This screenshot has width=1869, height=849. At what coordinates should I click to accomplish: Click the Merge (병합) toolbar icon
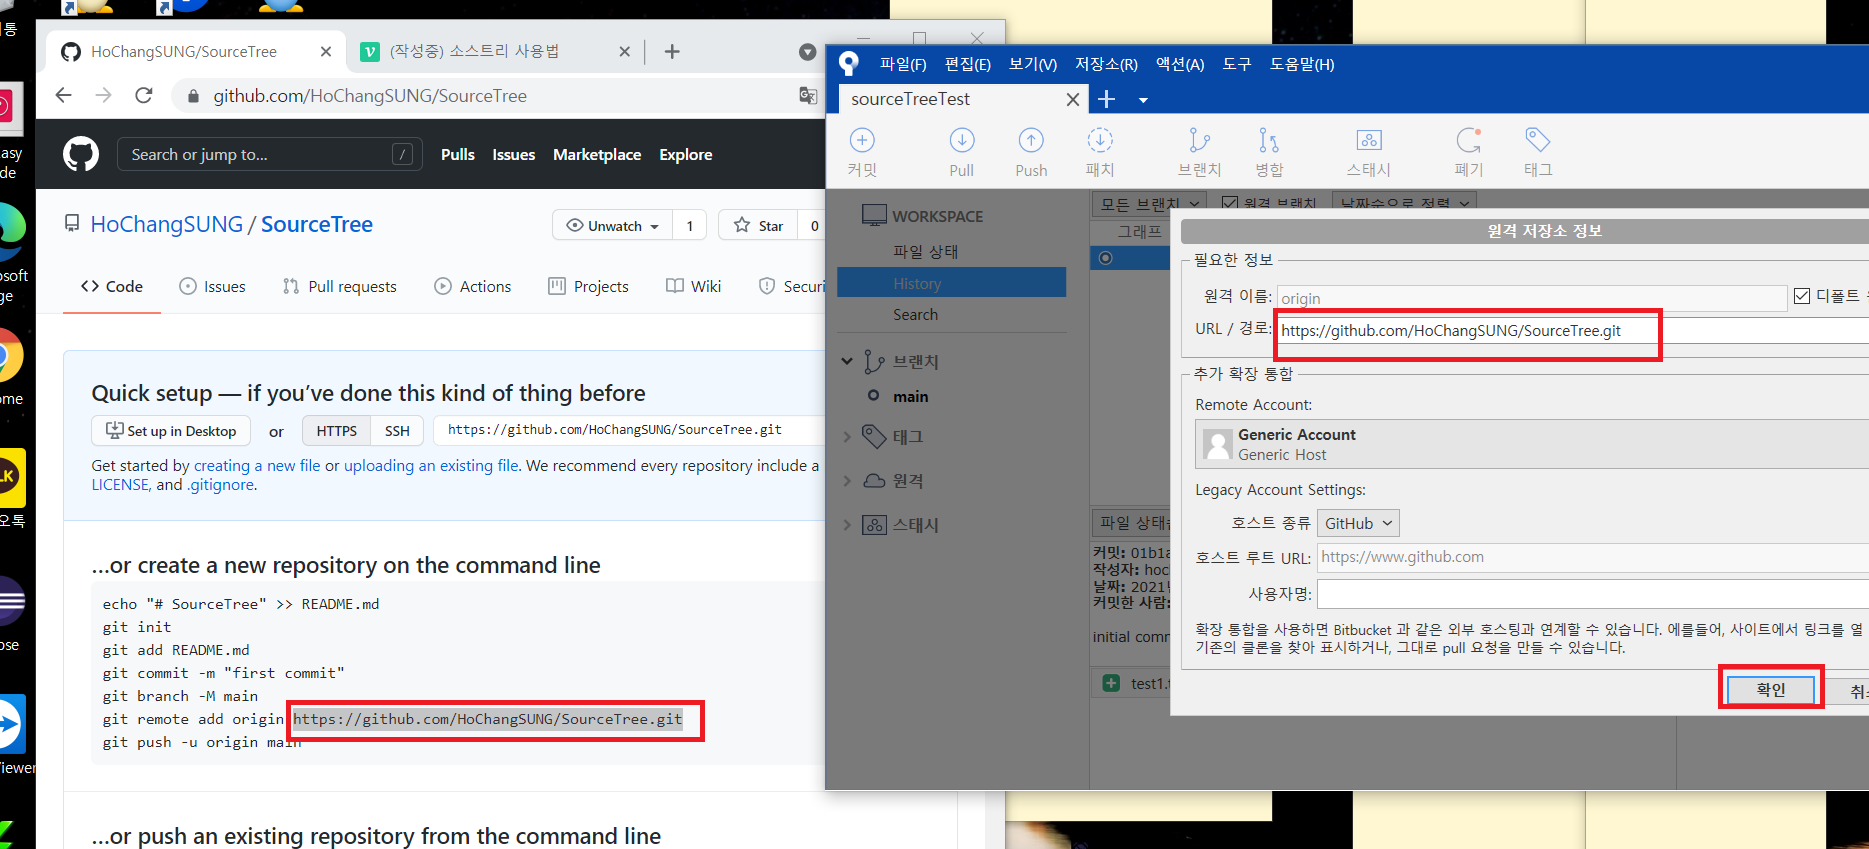1269,140
